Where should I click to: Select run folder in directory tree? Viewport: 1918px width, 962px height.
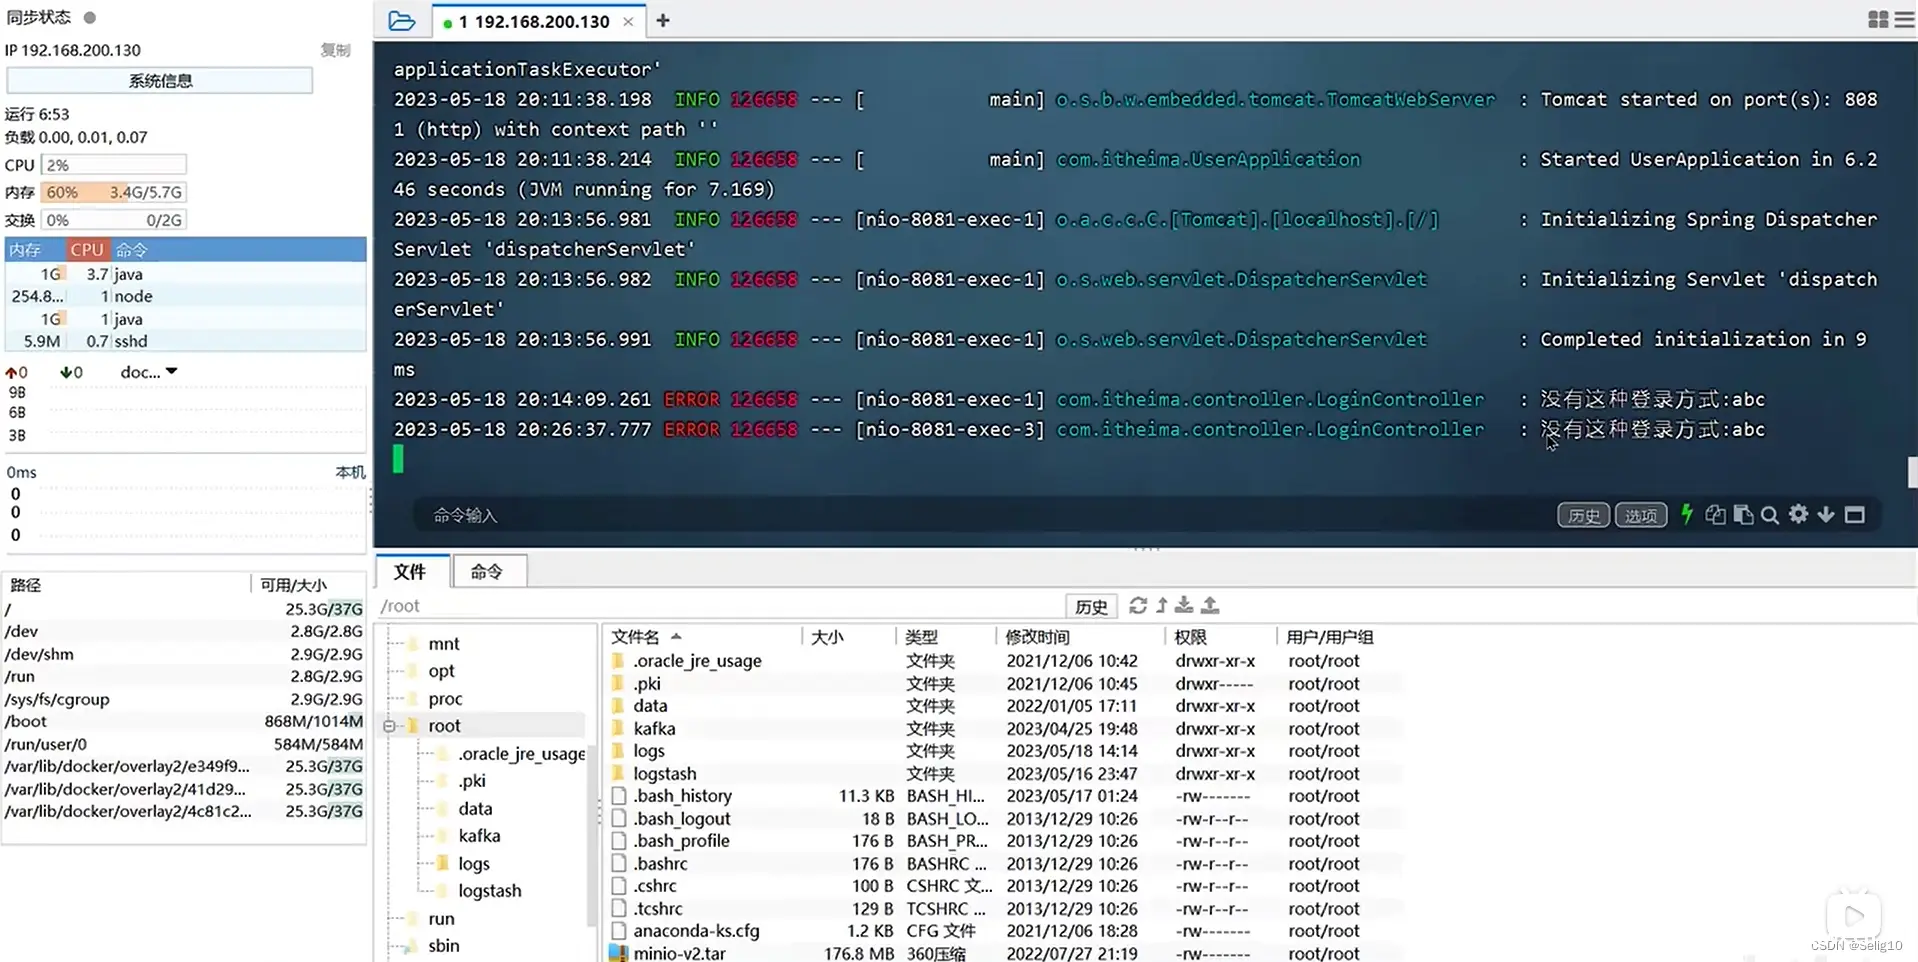pyautogui.click(x=441, y=918)
